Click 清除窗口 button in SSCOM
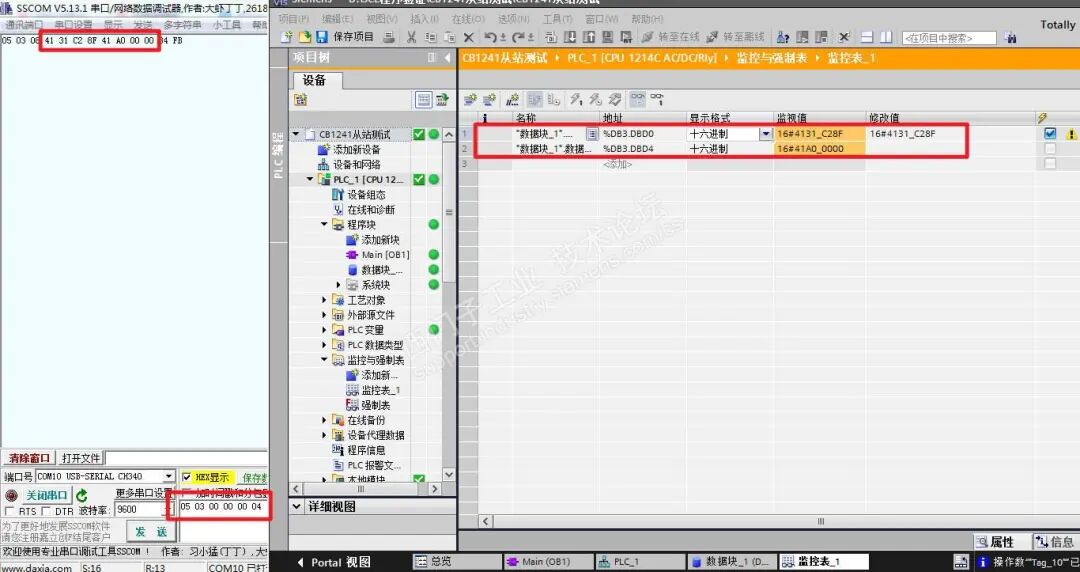This screenshot has width=1080, height=572. [30, 458]
